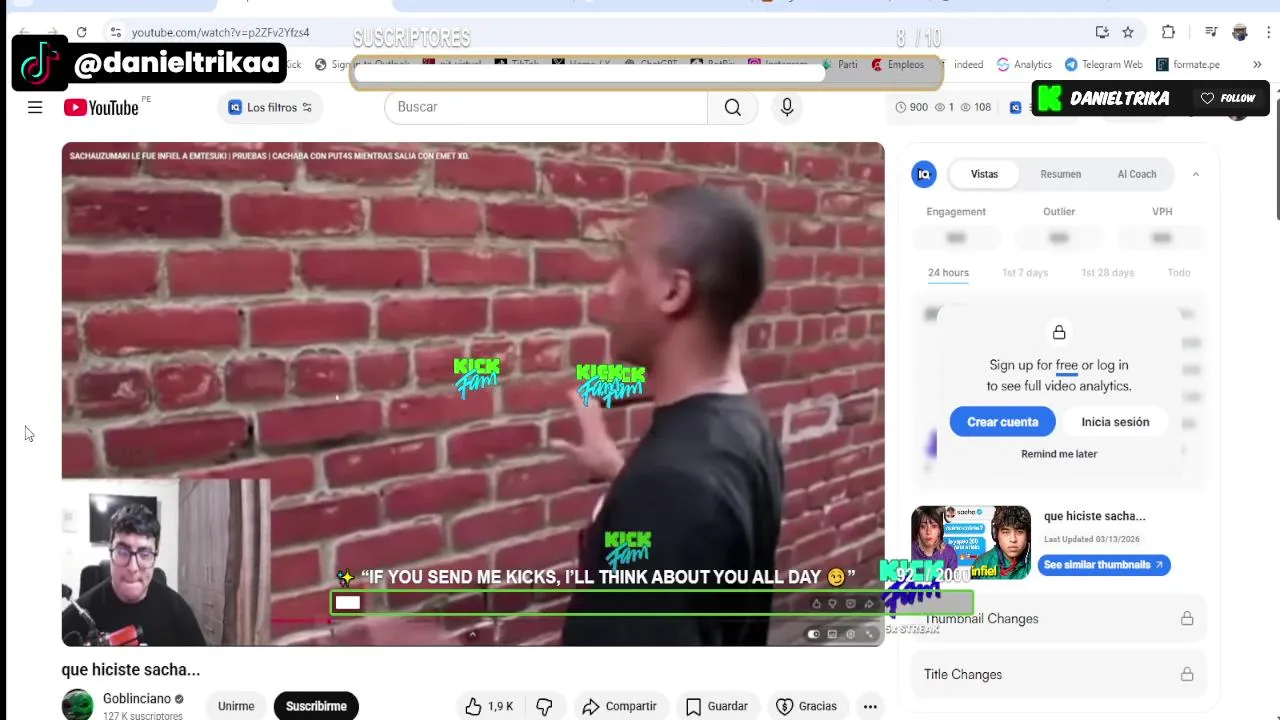Bookmark this page with the star
1280x720 pixels.
(x=1128, y=32)
